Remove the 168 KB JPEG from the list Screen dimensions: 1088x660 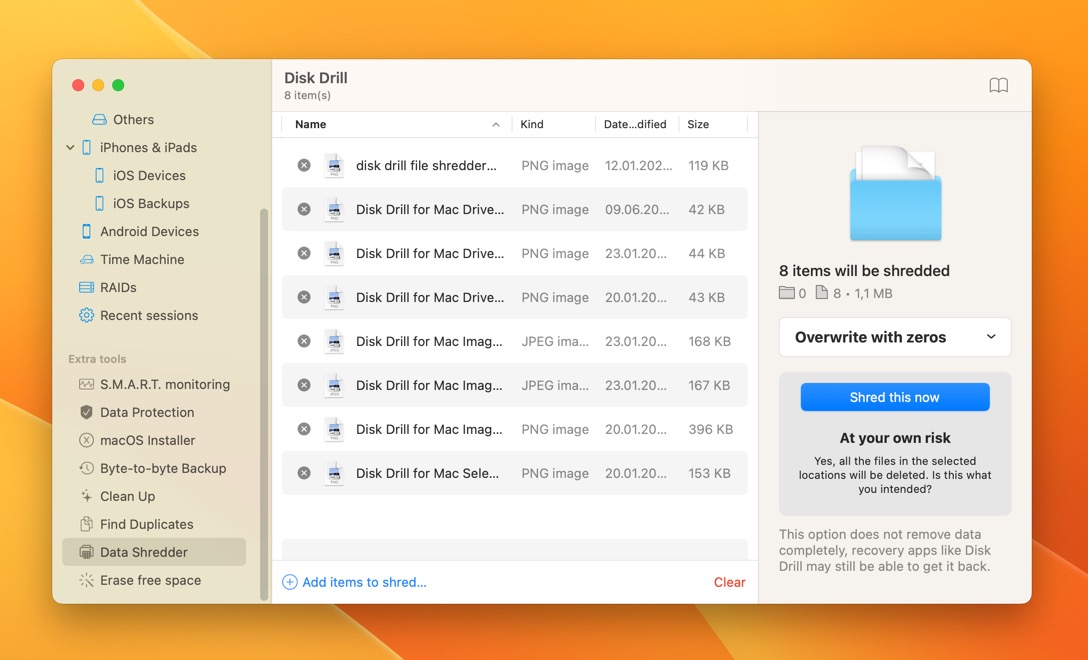click(304, 341)
